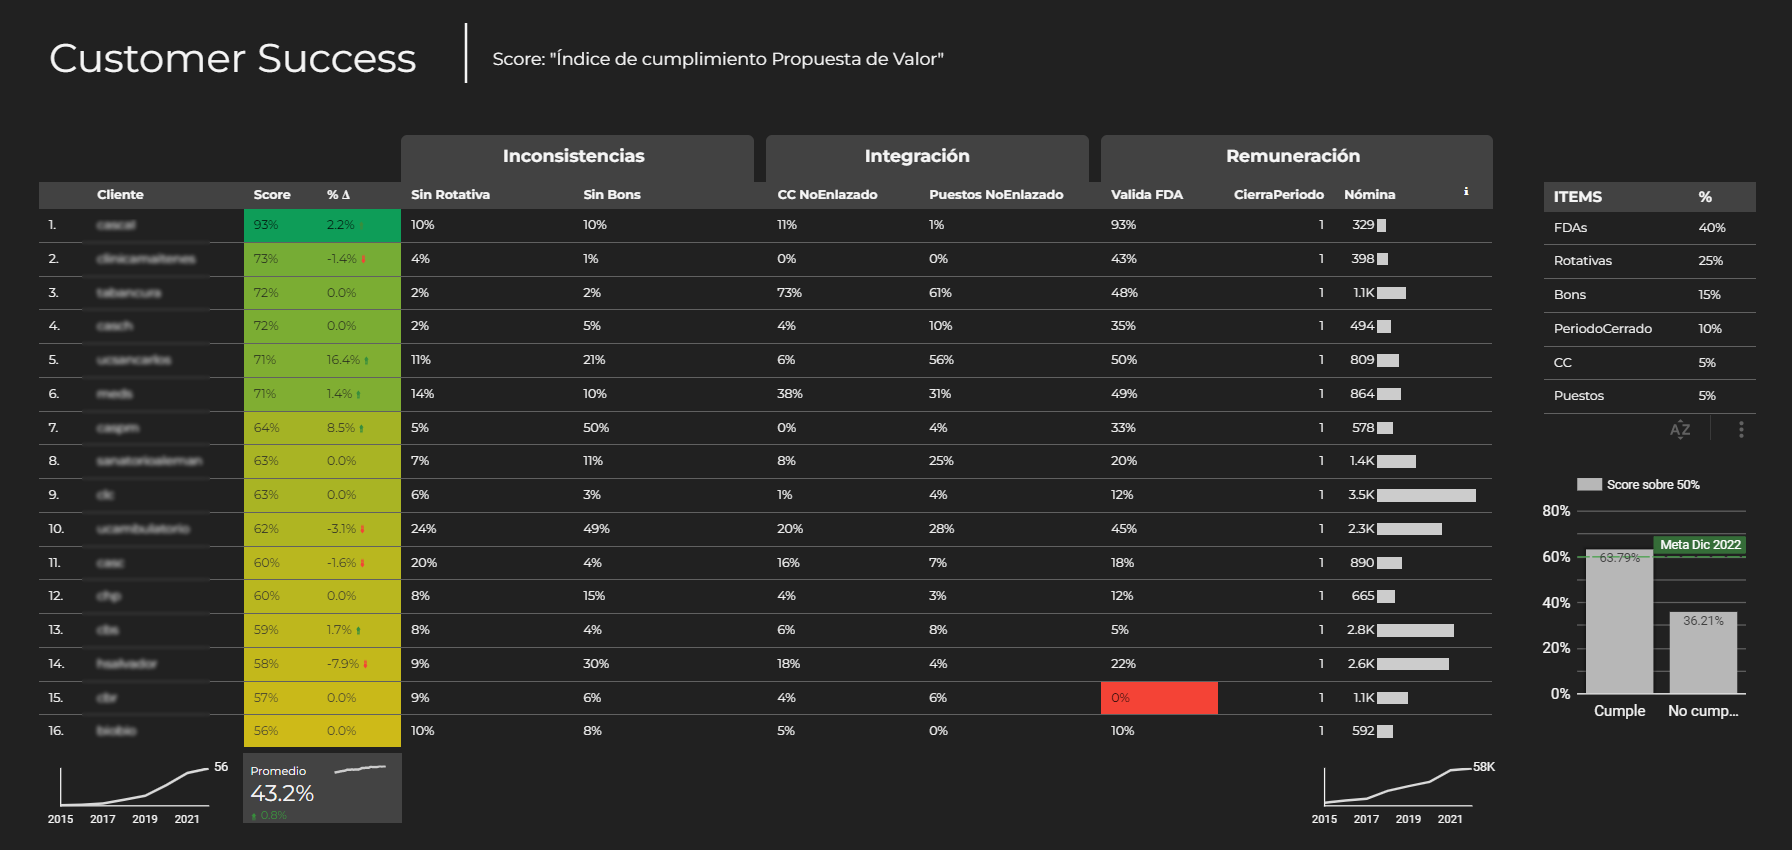The width and height of the screenshot is (1792, 850).
Task: Click the 2.3K Nómina value in row 10
Action: [1361, 529]
